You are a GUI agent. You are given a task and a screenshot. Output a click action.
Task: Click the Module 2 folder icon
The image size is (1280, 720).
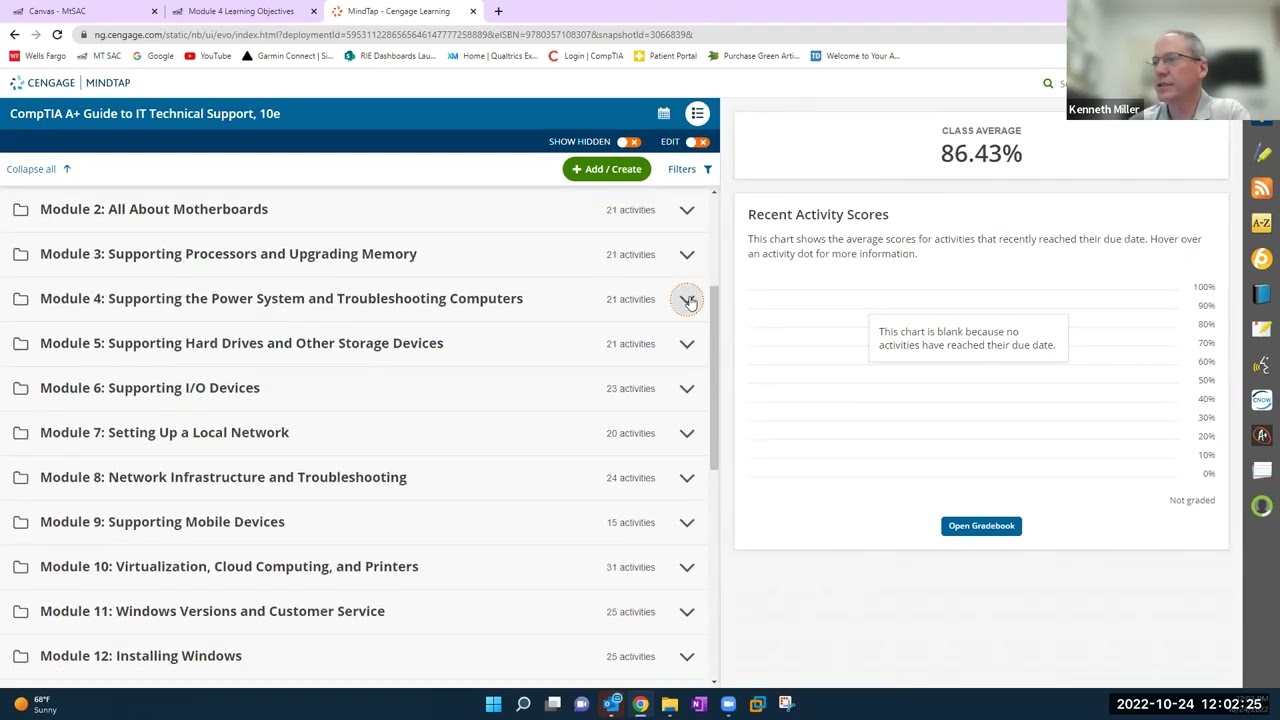pyautogui.click(x=20, y=210)
